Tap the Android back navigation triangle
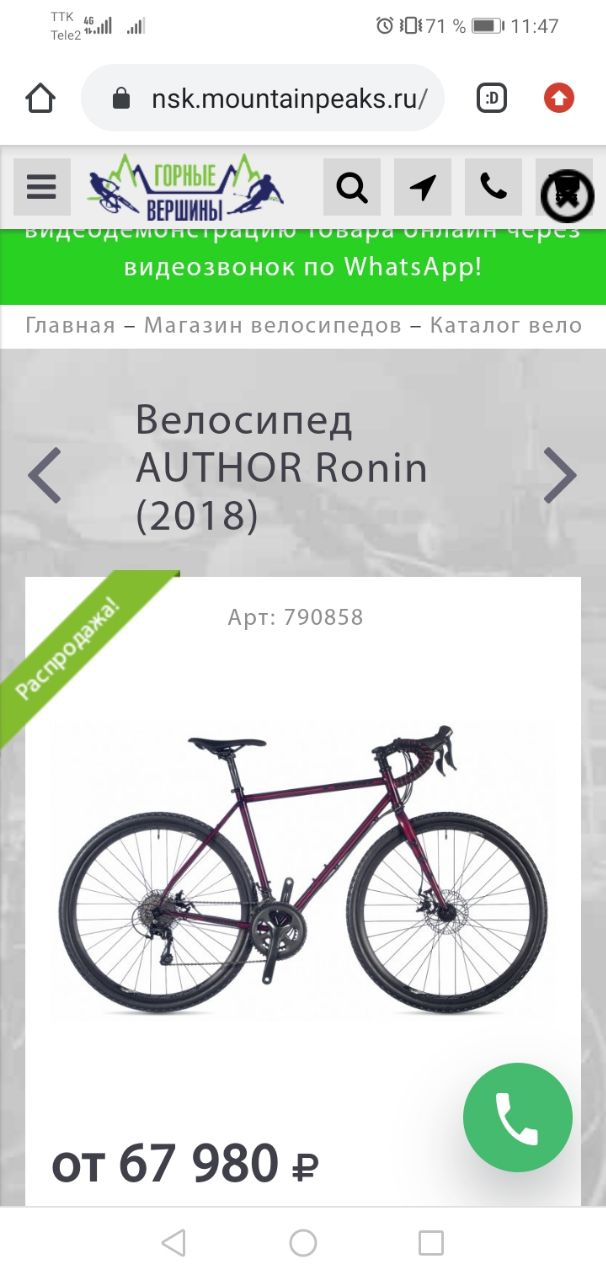The height and width of the screenshot is (1280, 606). tap(174, 1243)
